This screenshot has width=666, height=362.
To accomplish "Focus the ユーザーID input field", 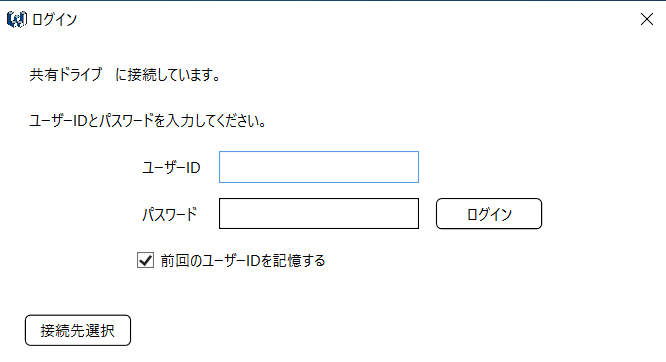I will pyautogui.click(x=319, y=167).
